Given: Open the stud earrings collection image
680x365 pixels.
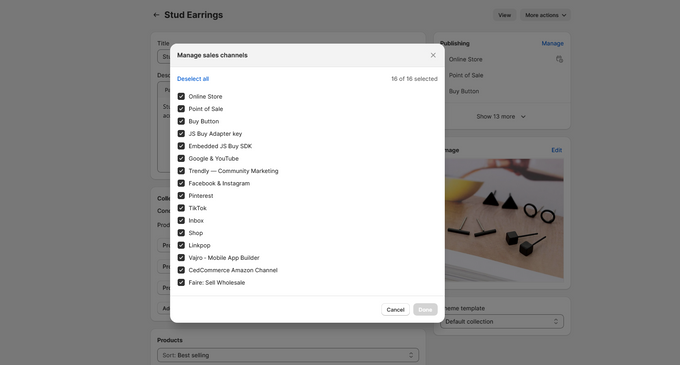Looking at the screenshot, I should coord(503,220).
